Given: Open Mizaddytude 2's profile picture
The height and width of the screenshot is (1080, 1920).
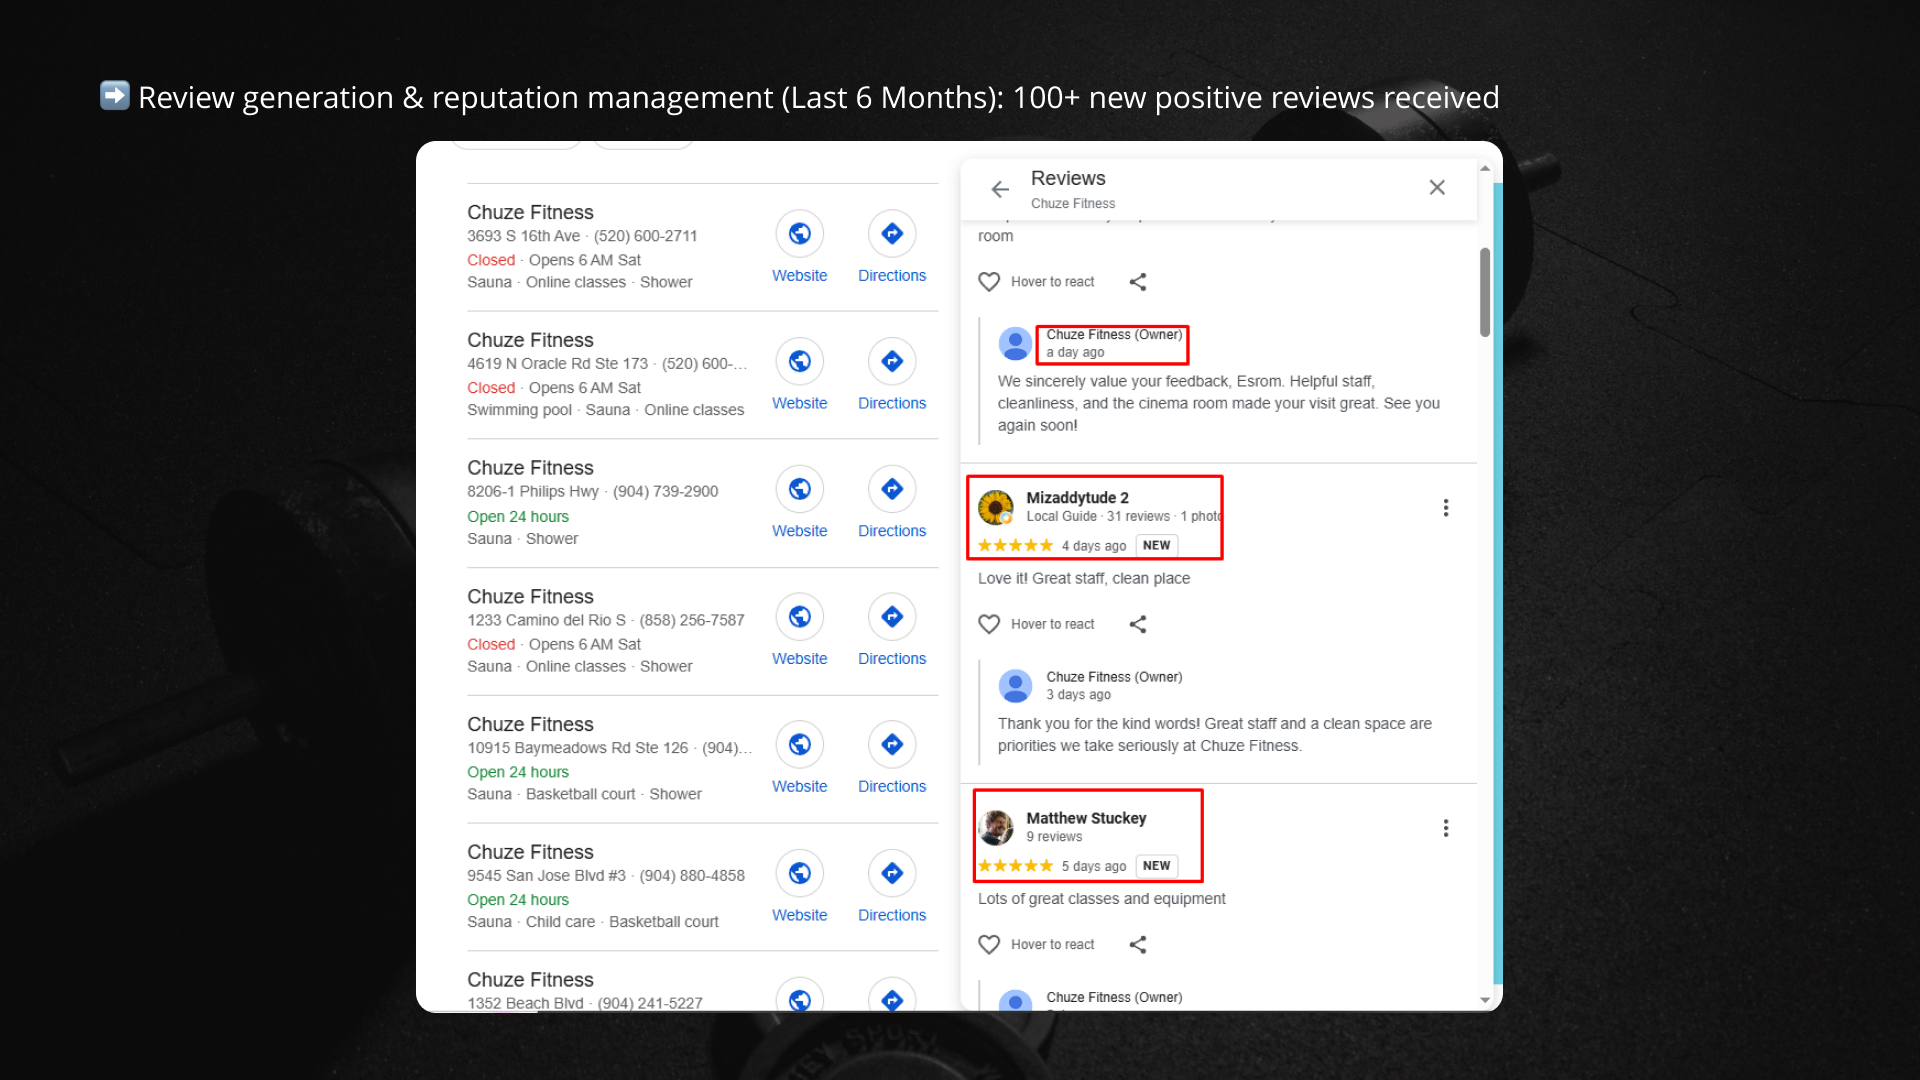Looking at the screenshot, I should click(x=996, y=507).
